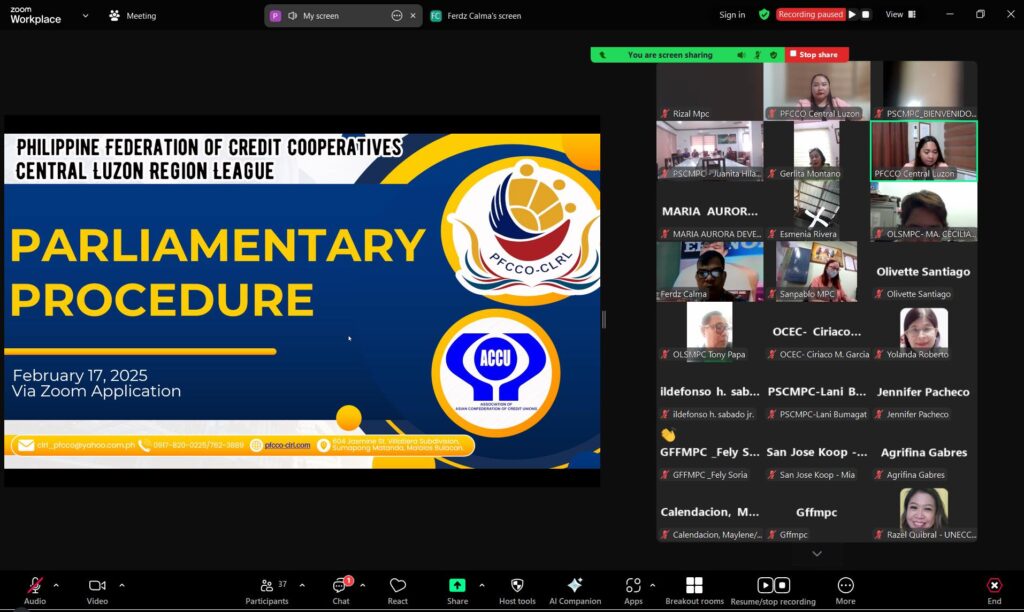1024x612 pixels.
Task: Show more participants with down chevron
Action: pos(817,553)
